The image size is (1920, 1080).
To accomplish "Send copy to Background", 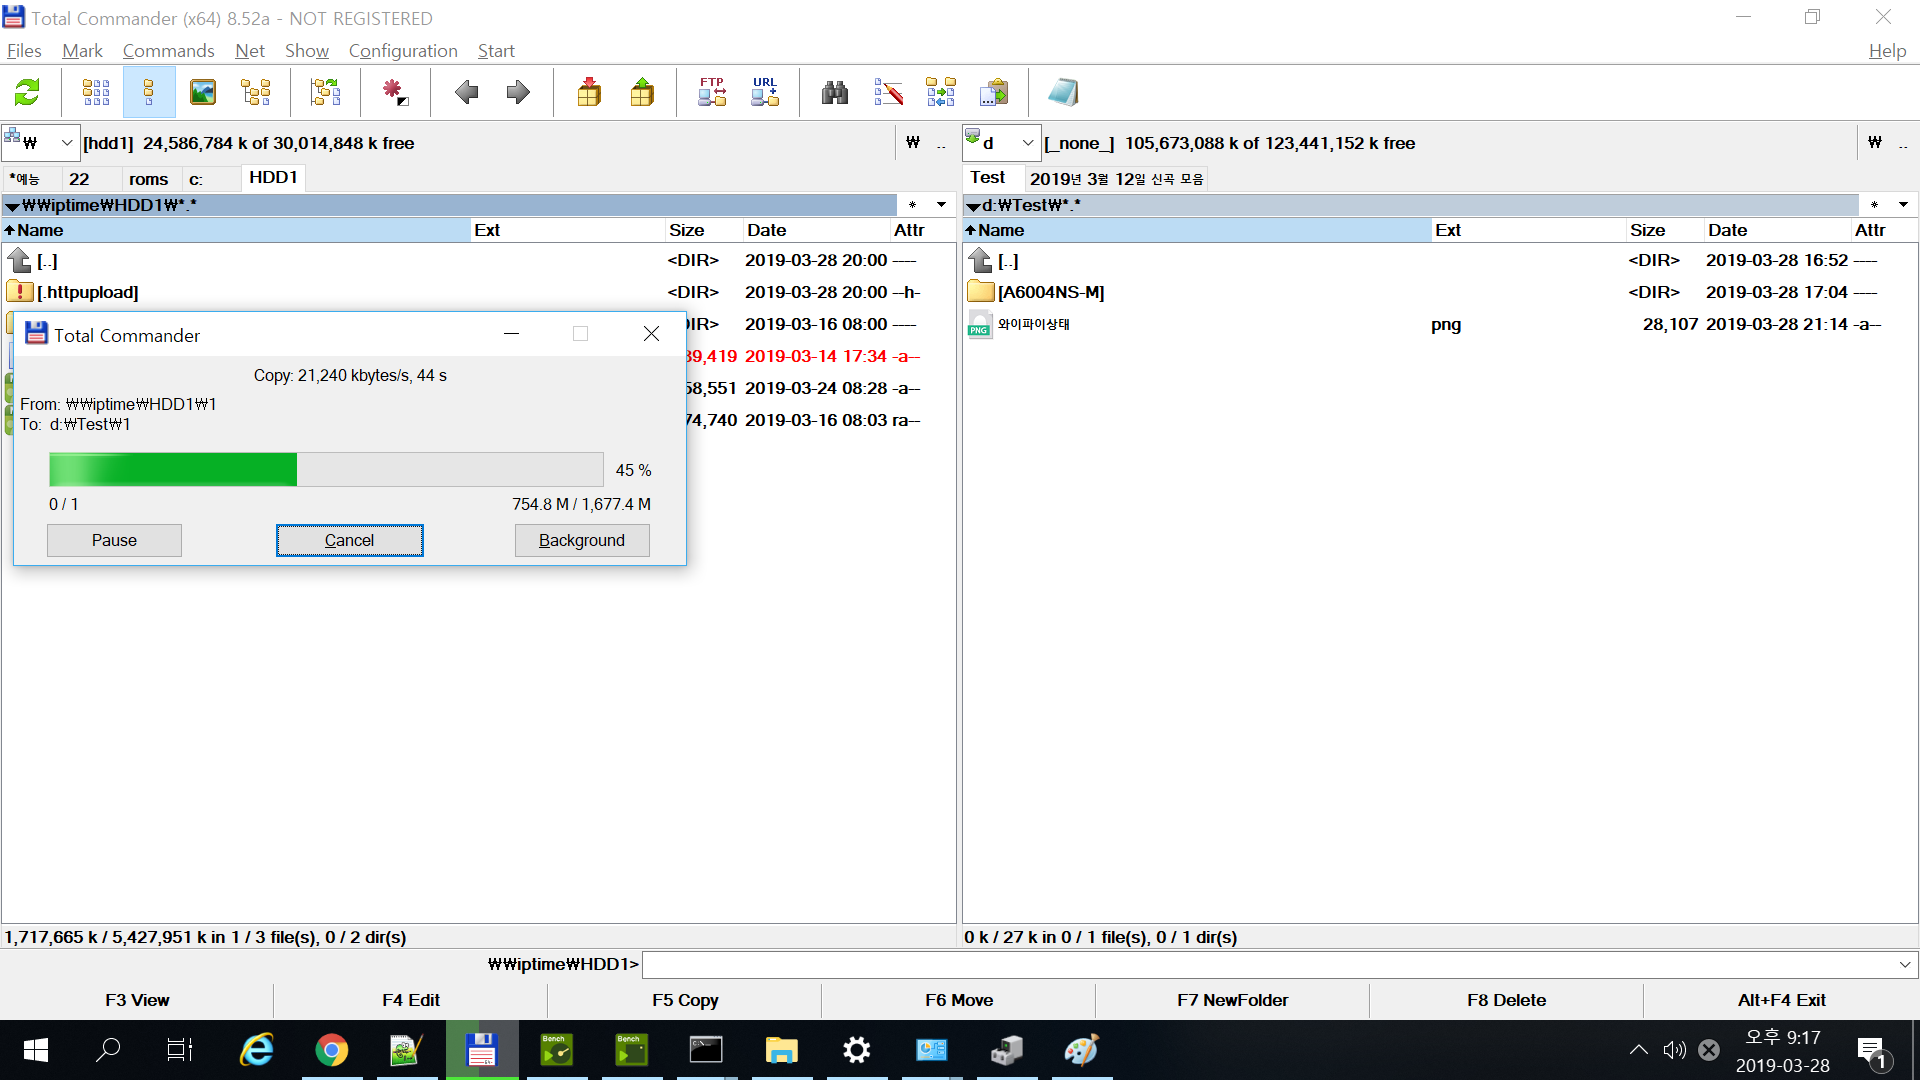I will 582,541.
